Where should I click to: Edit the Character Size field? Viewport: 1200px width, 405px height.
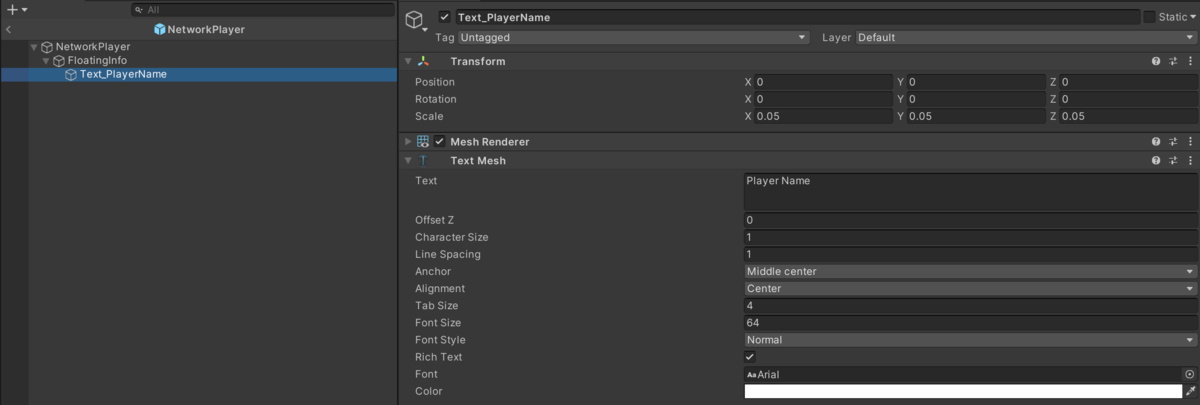pyautogui.click(x=970, y=237)
